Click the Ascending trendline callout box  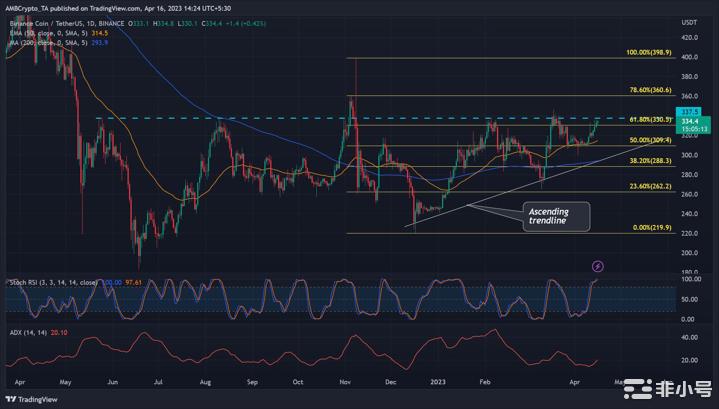click(x=555, y=216)
